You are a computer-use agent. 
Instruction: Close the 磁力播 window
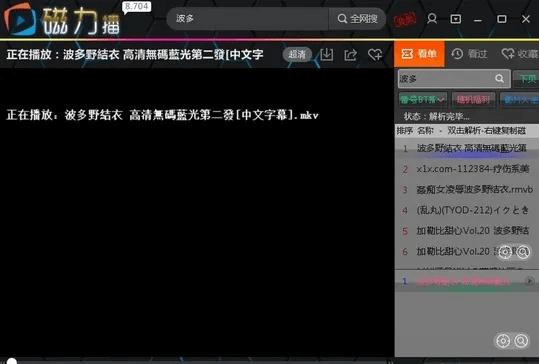coord(526,19)
